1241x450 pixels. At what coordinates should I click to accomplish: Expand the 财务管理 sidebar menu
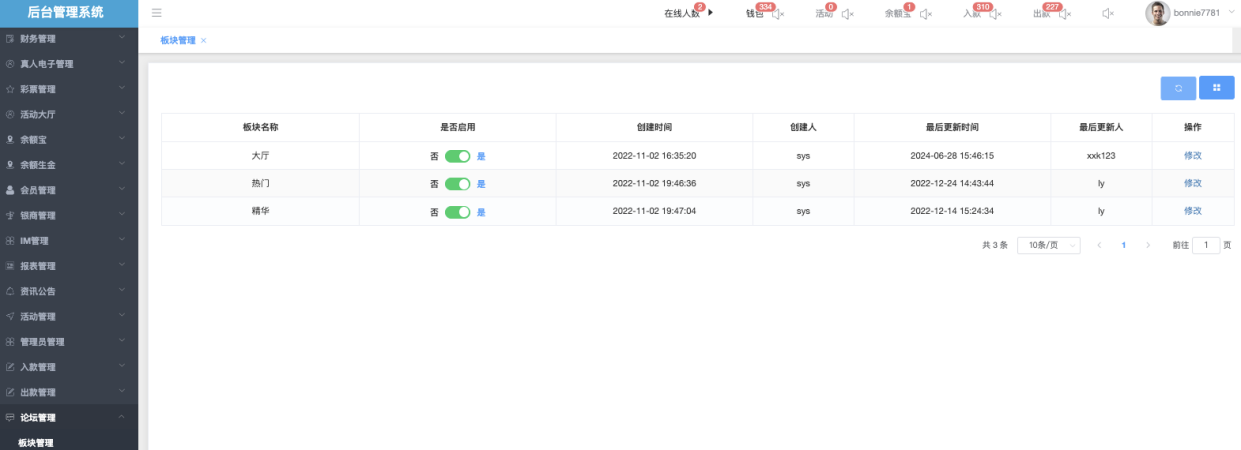(69, 39)
